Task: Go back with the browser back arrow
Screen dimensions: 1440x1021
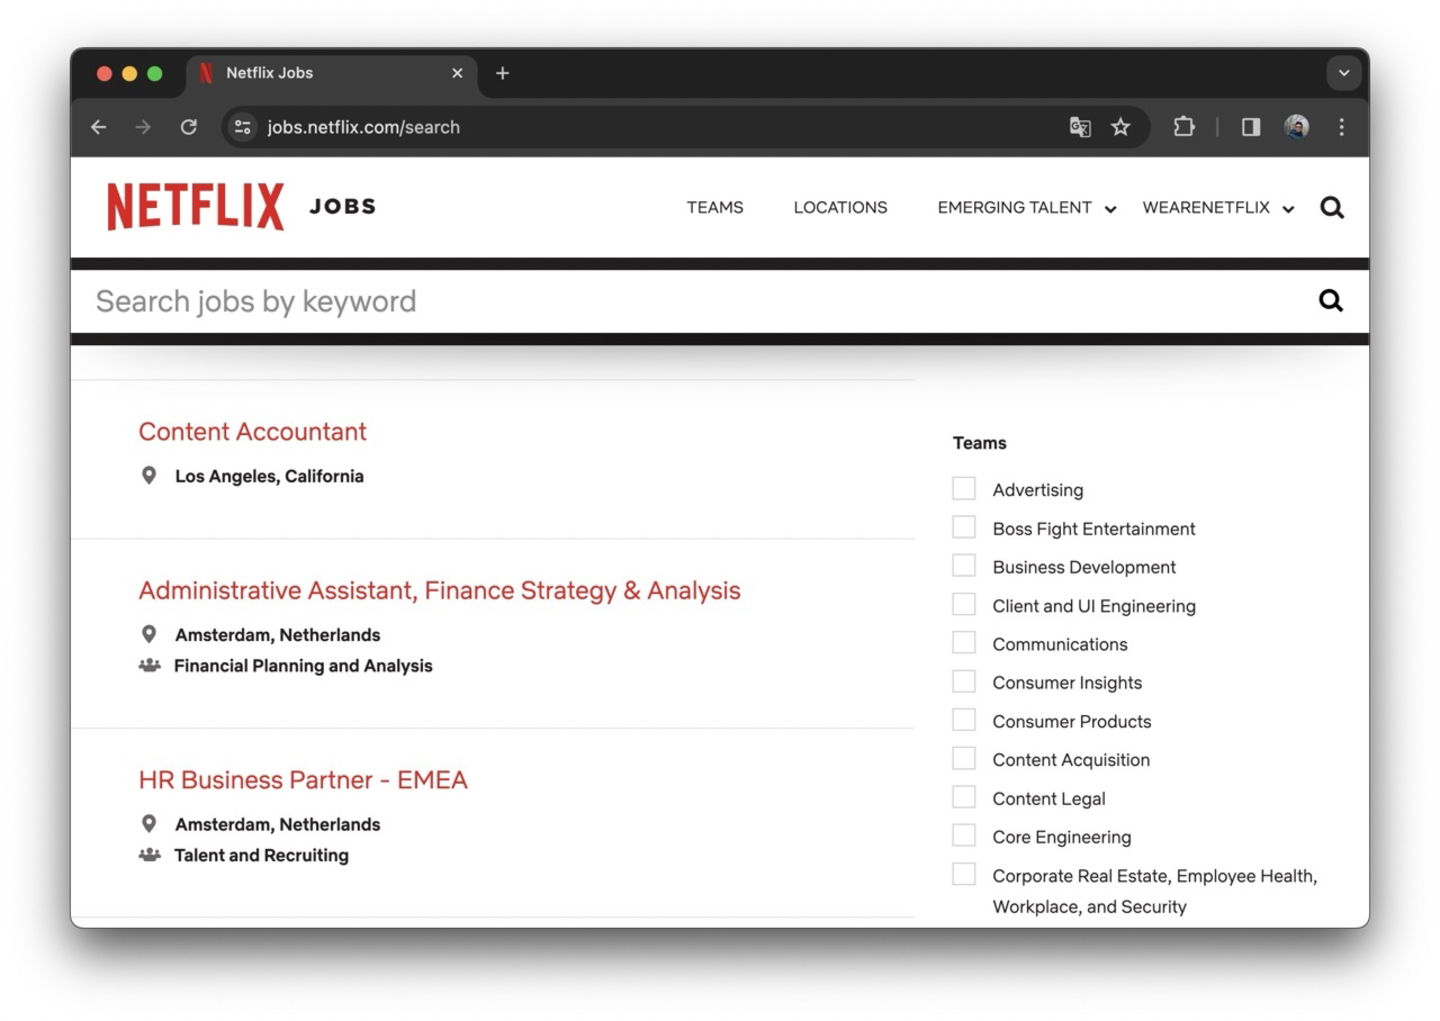Action: (x=98, y=127)
